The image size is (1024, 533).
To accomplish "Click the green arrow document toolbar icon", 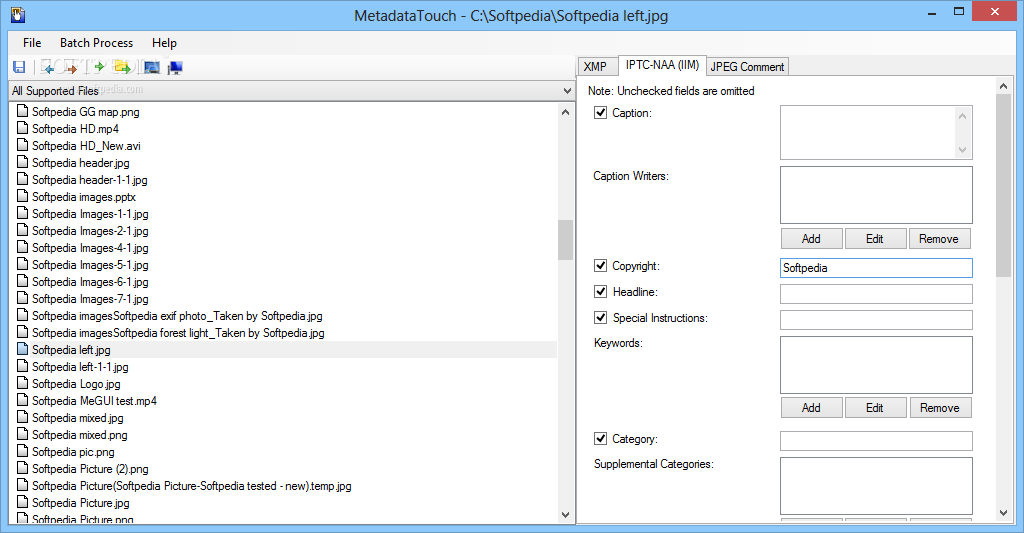I will (98, 67).
